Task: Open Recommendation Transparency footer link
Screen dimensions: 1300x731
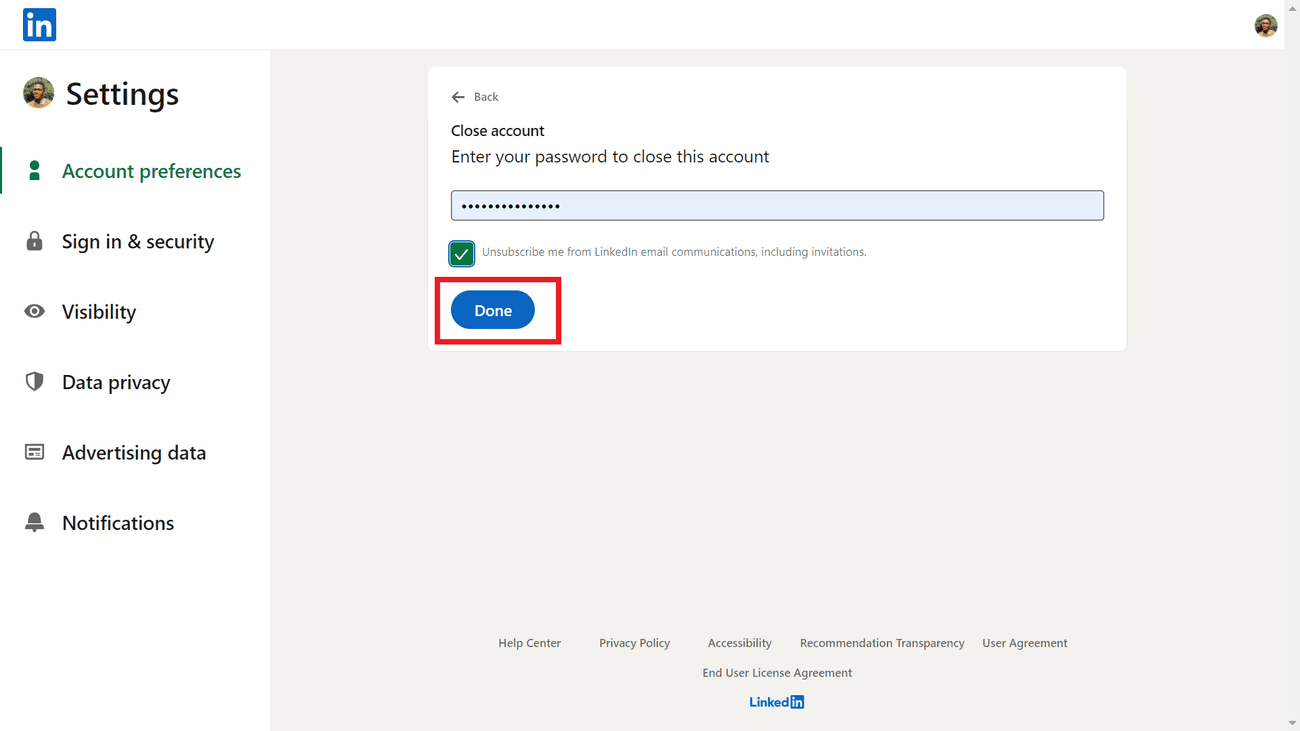Action: [882, 643]
